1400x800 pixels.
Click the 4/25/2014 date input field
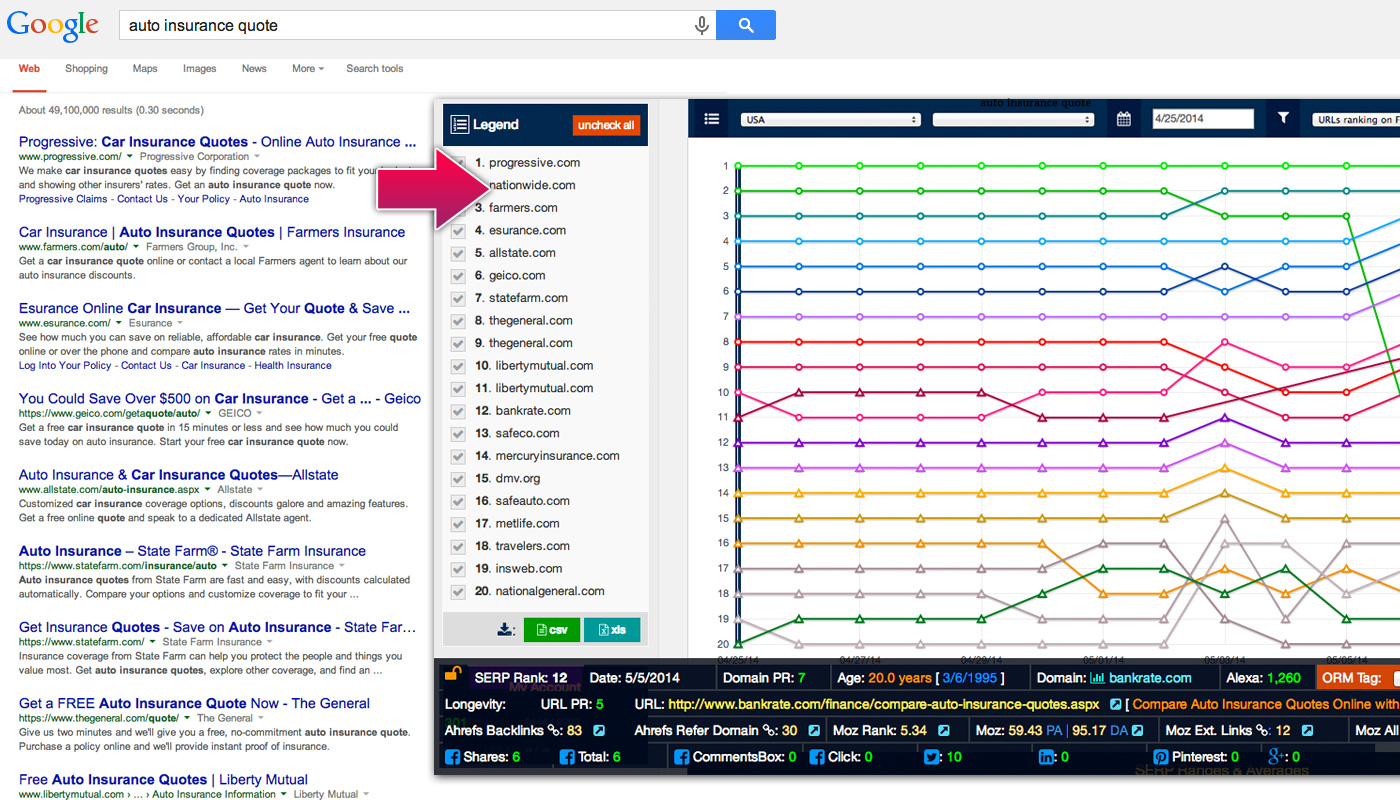[1203, 119]
